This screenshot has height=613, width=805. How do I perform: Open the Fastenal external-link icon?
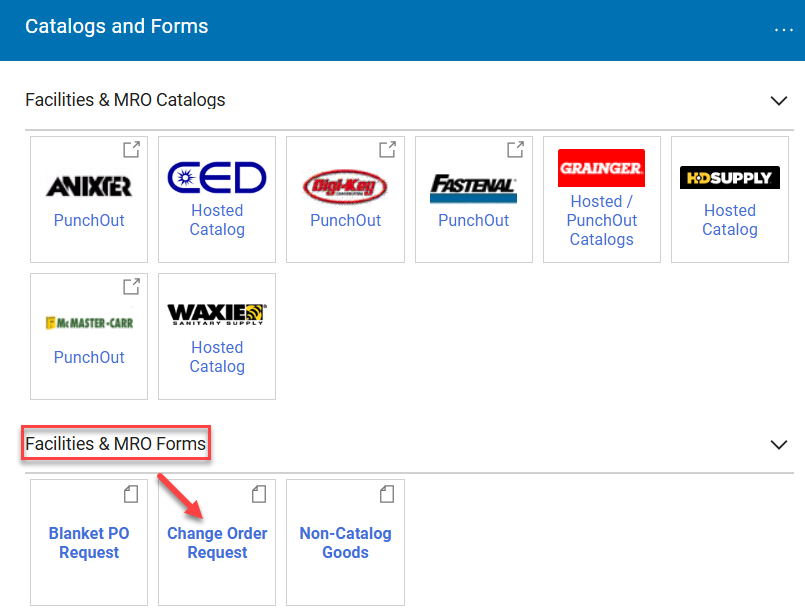click(515, 149)
